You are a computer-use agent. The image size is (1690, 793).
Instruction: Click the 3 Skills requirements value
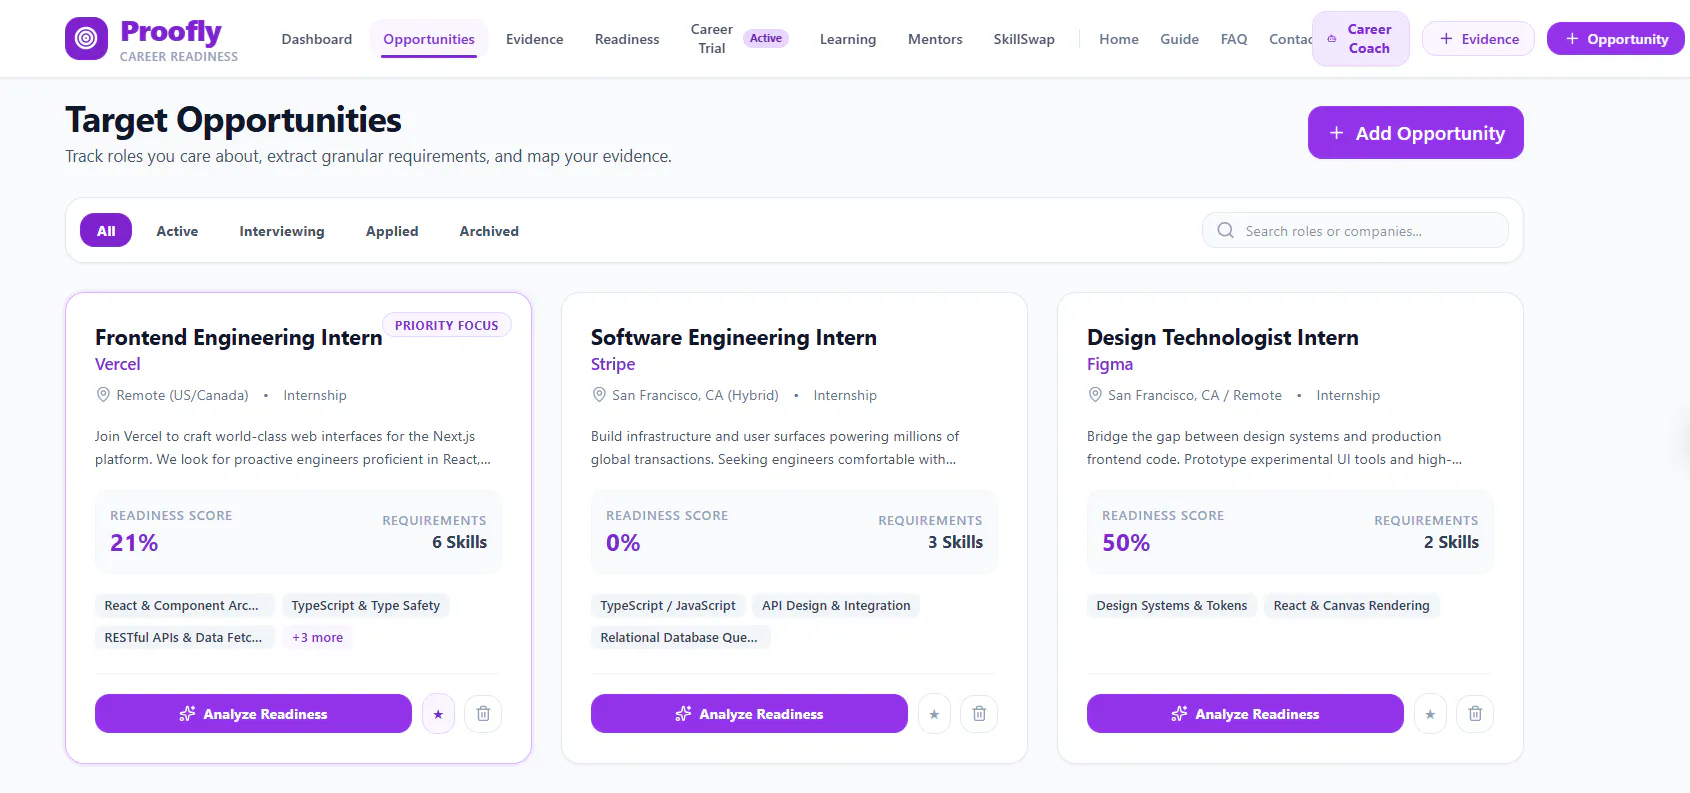pos(955,542)
